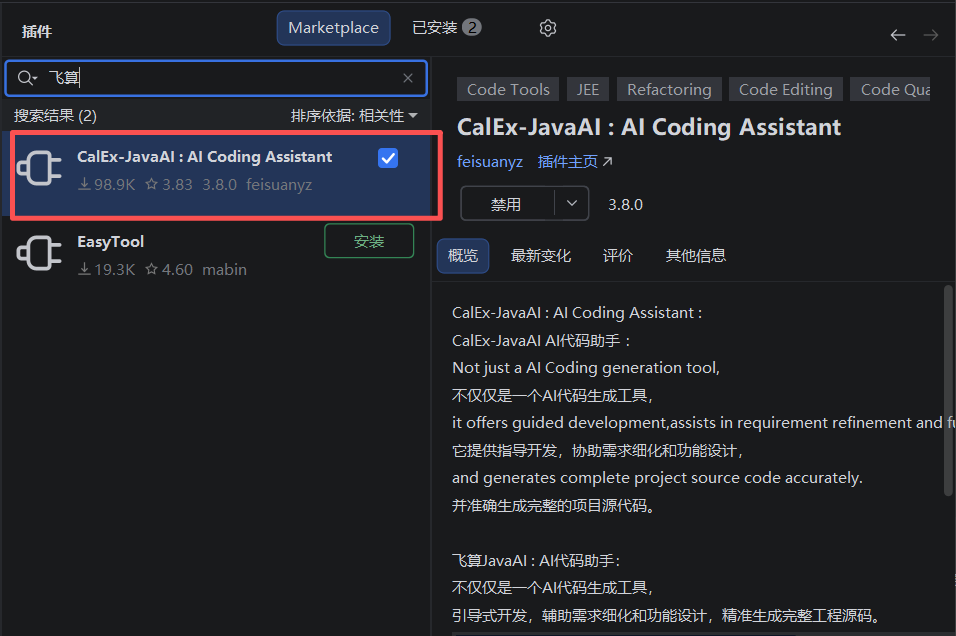Click the Code Editing tag
The width and height of the screenshot is (956, 636).
pos(785,90)
